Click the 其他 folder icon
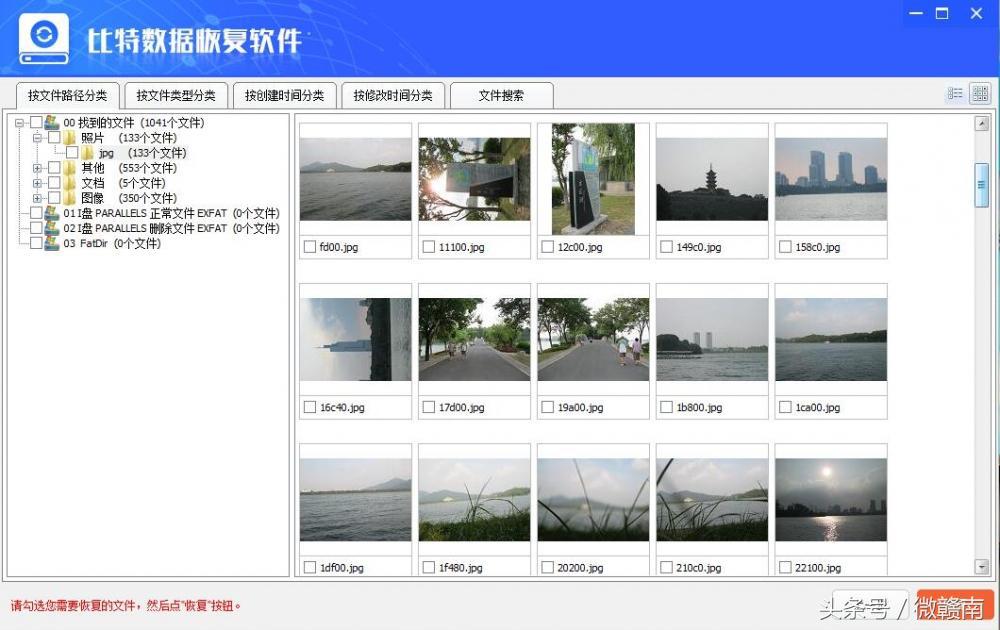1000x630 pixels. pos(69,168)
